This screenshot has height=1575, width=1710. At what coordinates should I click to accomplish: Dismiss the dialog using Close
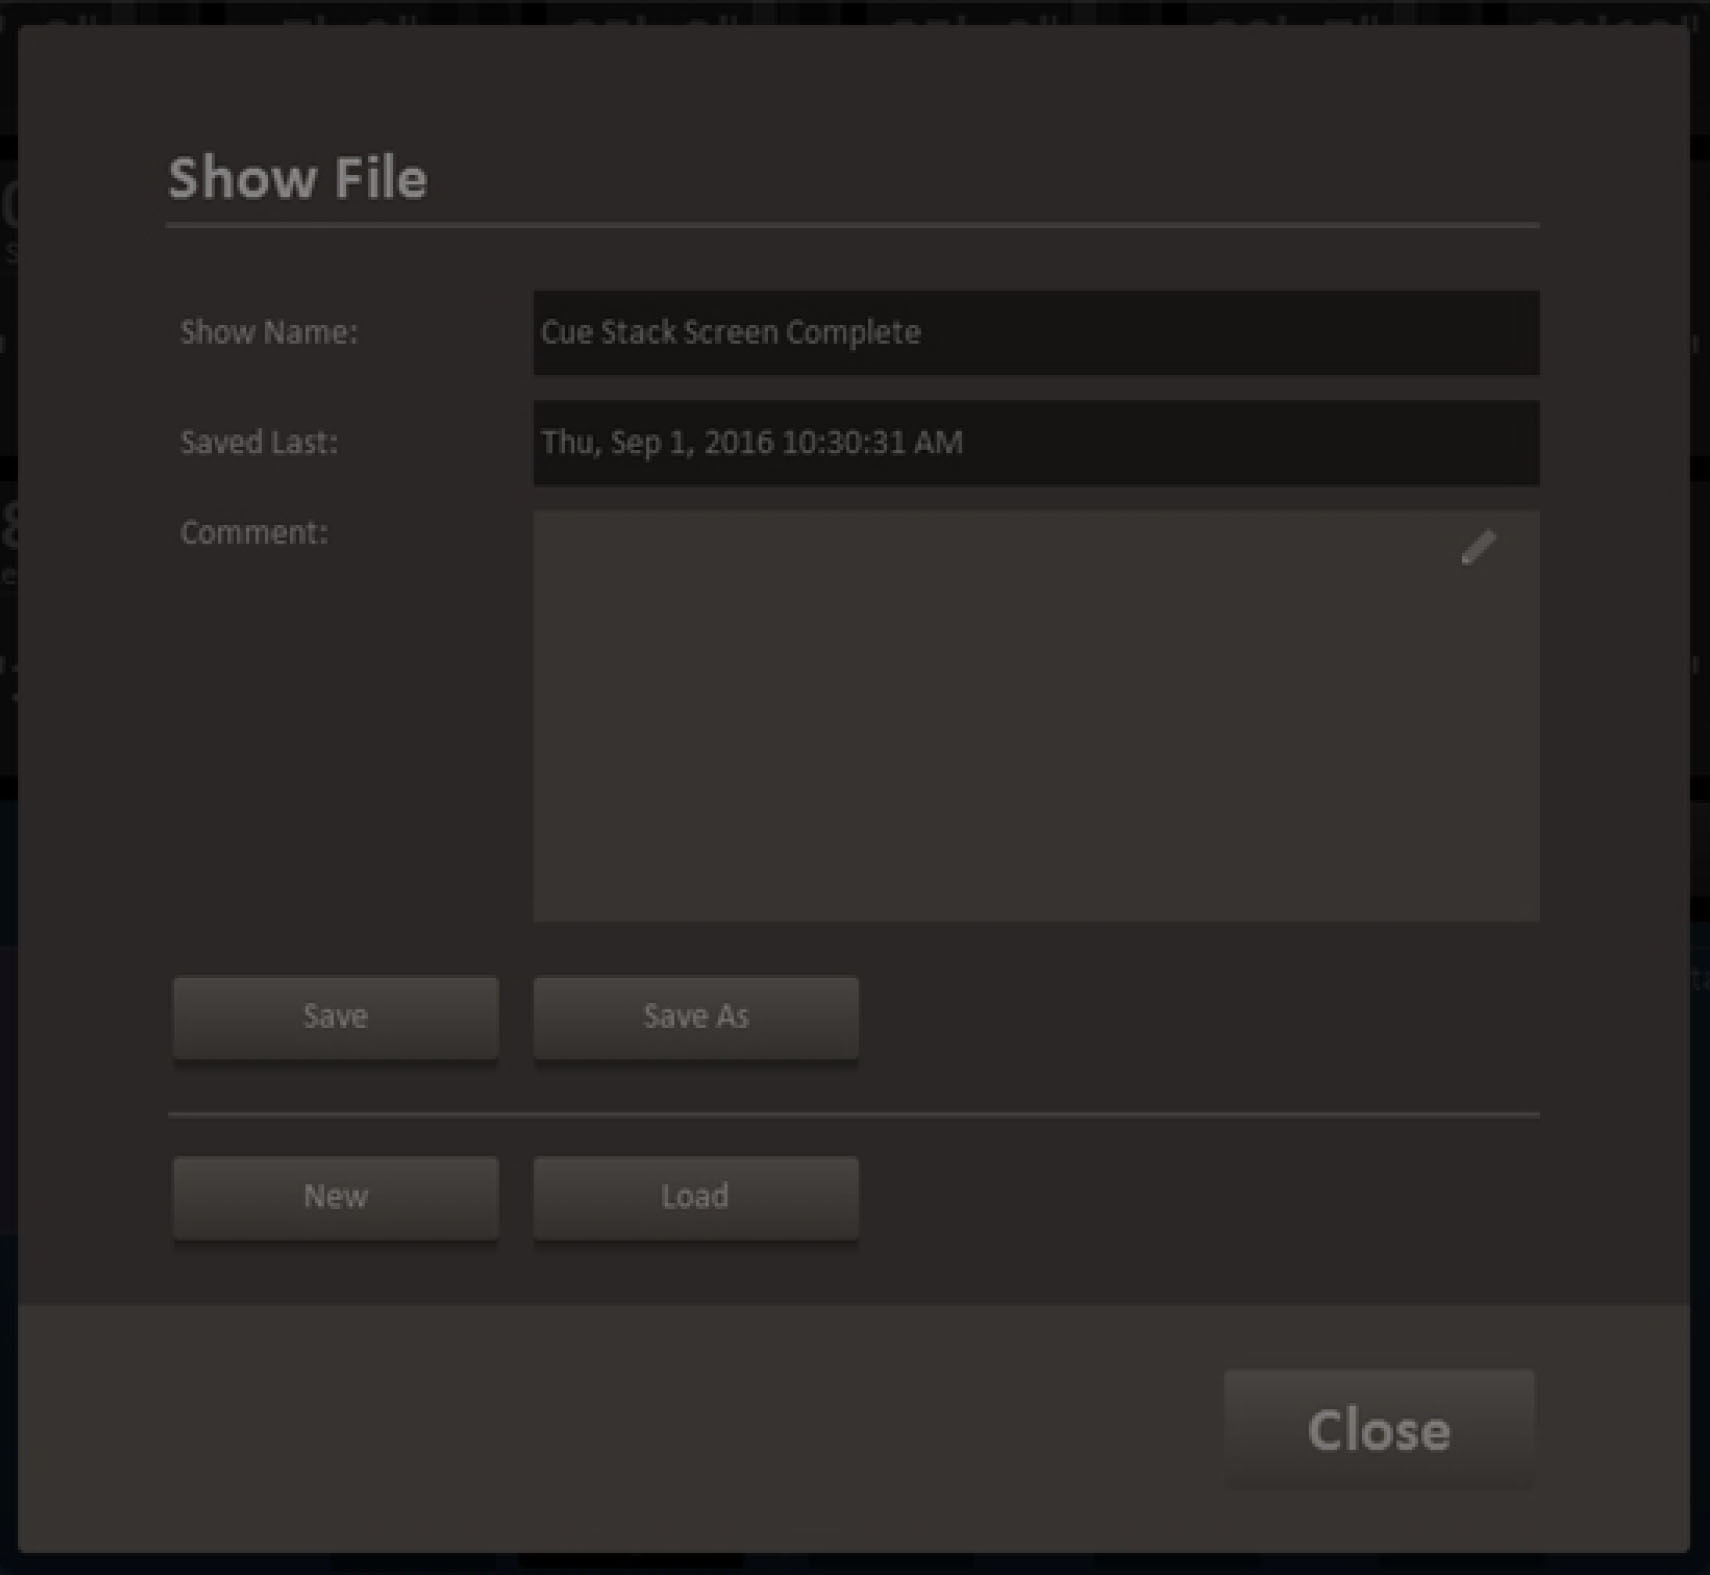pyautogui.click(x=1377, y=1430)
